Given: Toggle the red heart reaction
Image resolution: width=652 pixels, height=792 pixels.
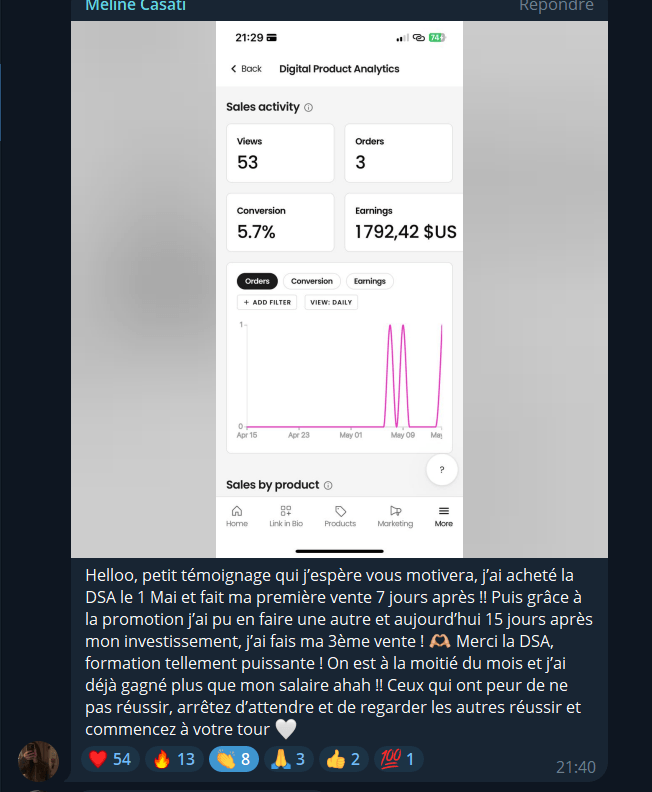Looking at the screenshot, I should pos(110,759).
